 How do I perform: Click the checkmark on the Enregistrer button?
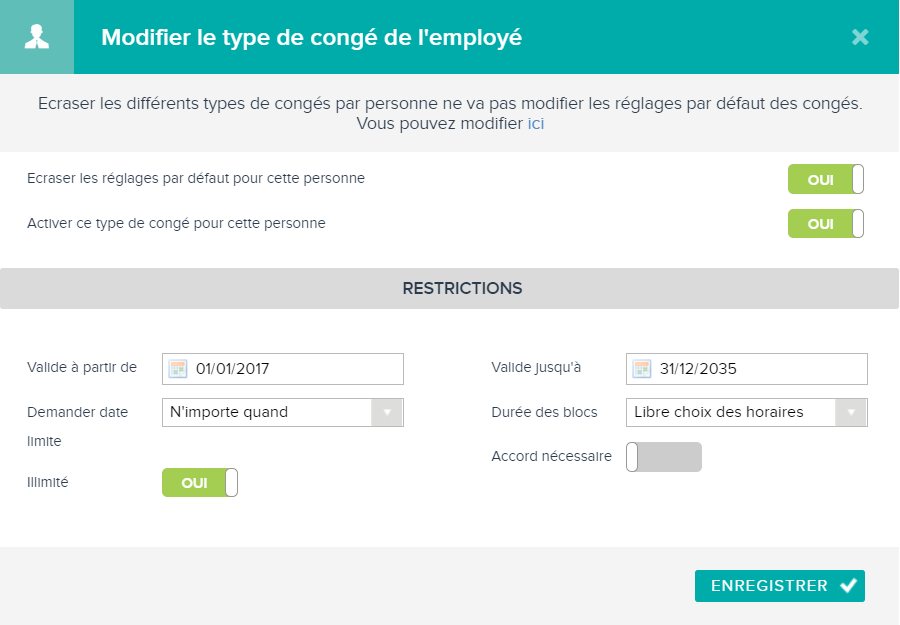tap(848, 585)
